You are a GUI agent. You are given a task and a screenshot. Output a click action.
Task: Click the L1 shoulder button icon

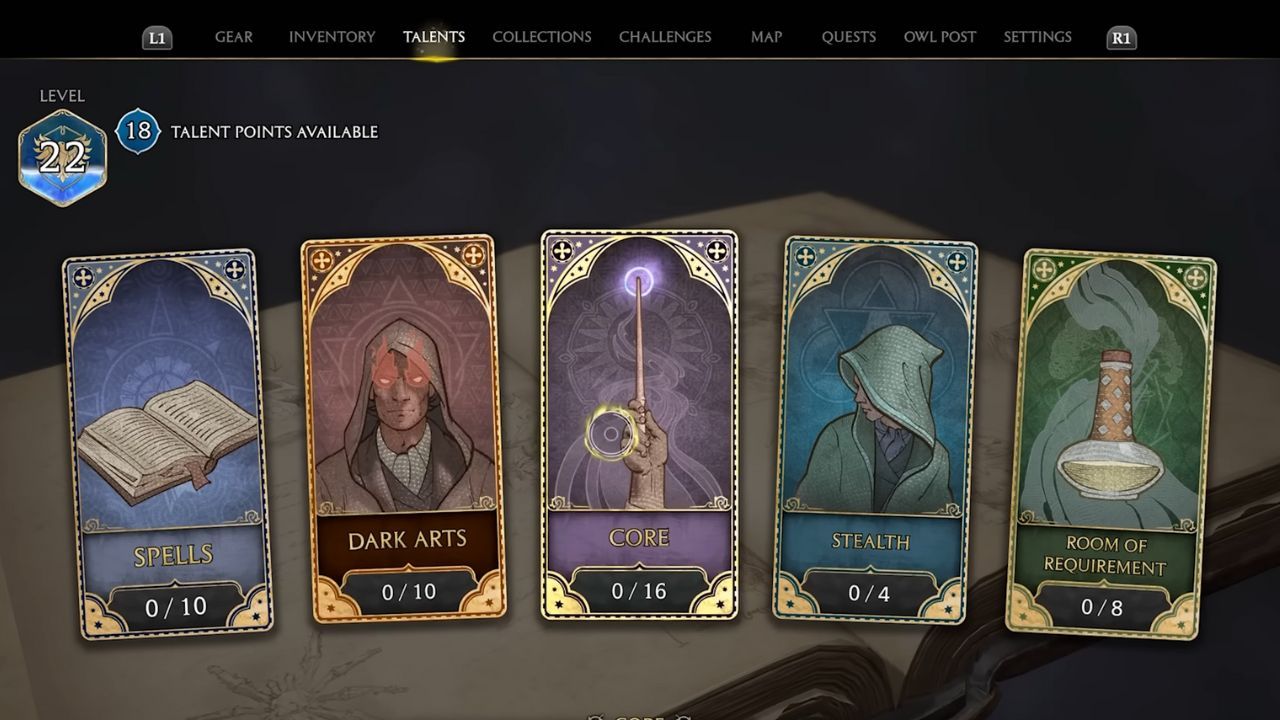click(x=157, y=38)
